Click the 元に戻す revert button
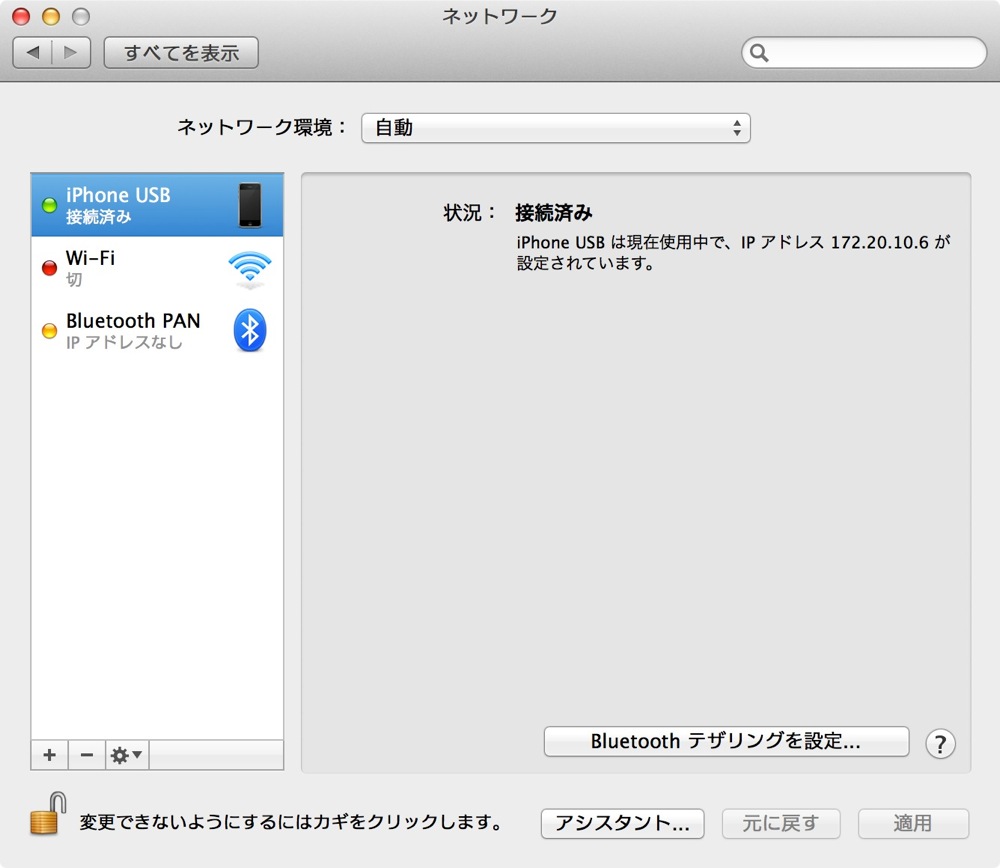Image resolution: width=1000 pixels, height=868 pixels. pos(781,823)
